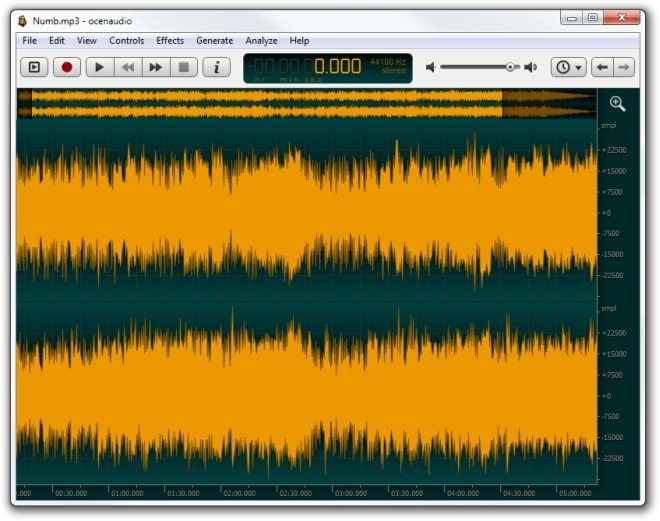This screenshot has width=660, height=521.
Task: Click the 05:00.000 mark on timeline
Action: 575,493
